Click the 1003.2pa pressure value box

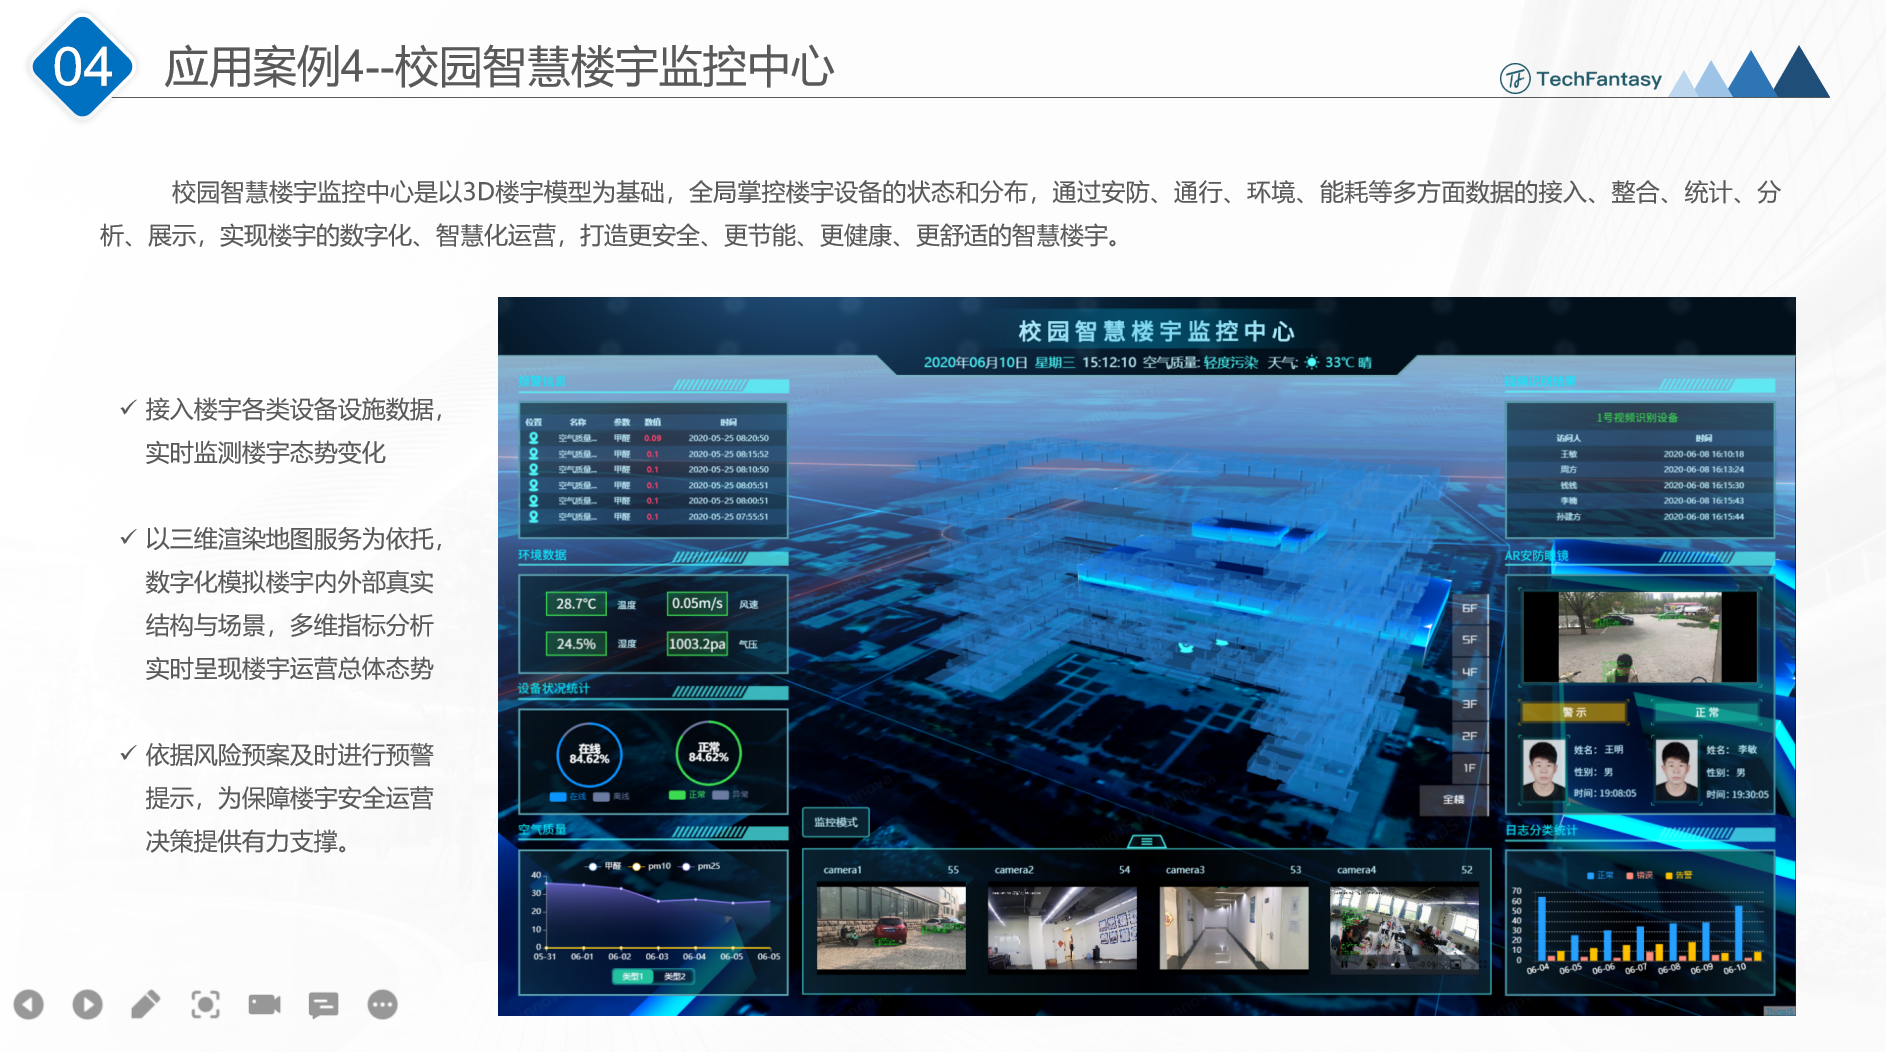click(697, 644)
